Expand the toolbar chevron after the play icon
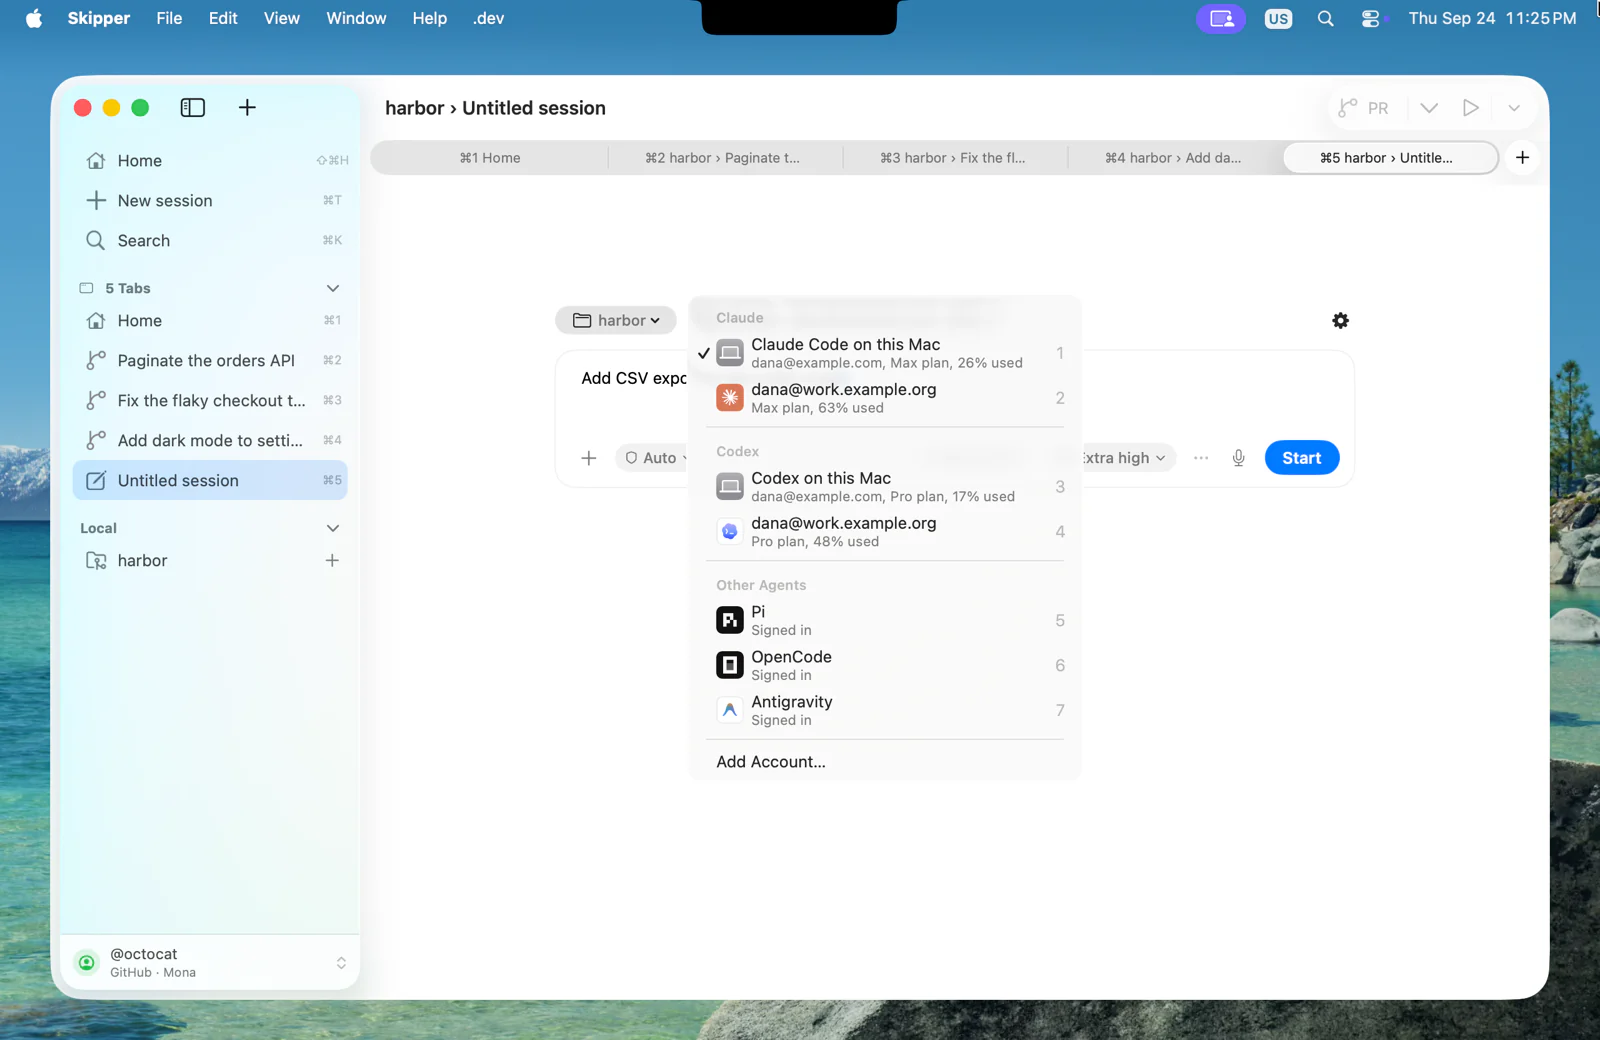Screen dimensions: 1600x1040 click(x=1514, y=108)
